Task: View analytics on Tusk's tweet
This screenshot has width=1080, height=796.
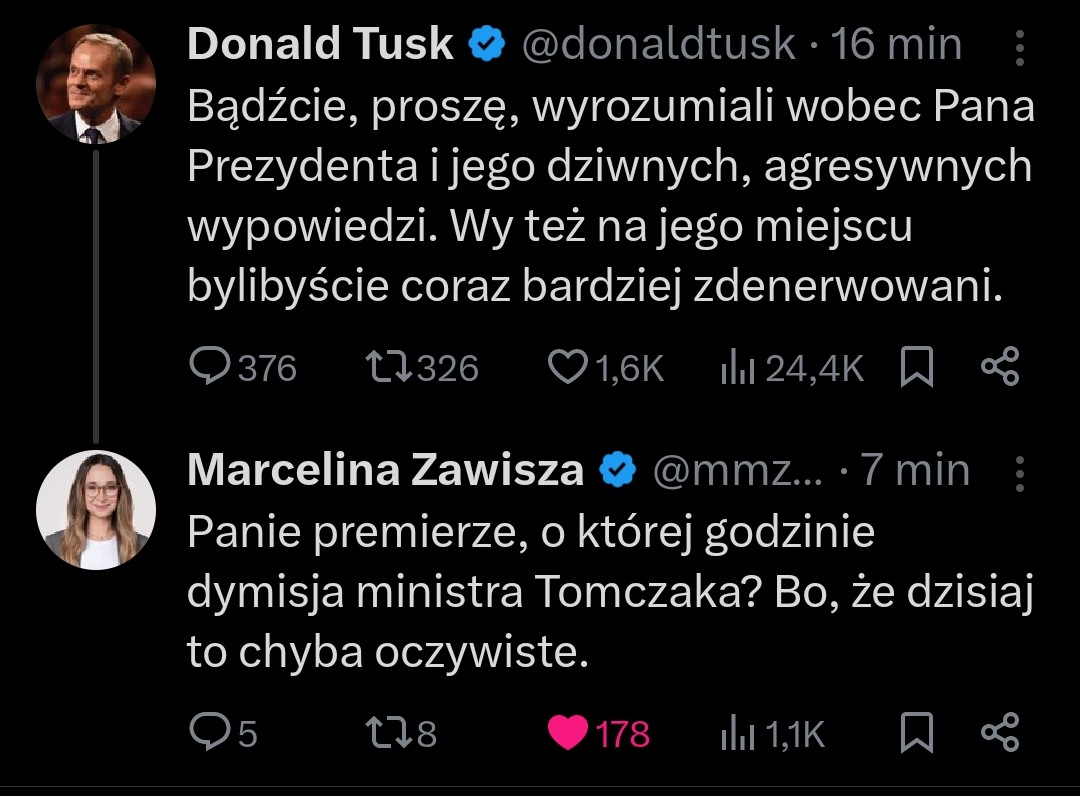Action: click(x=737, y=368)
